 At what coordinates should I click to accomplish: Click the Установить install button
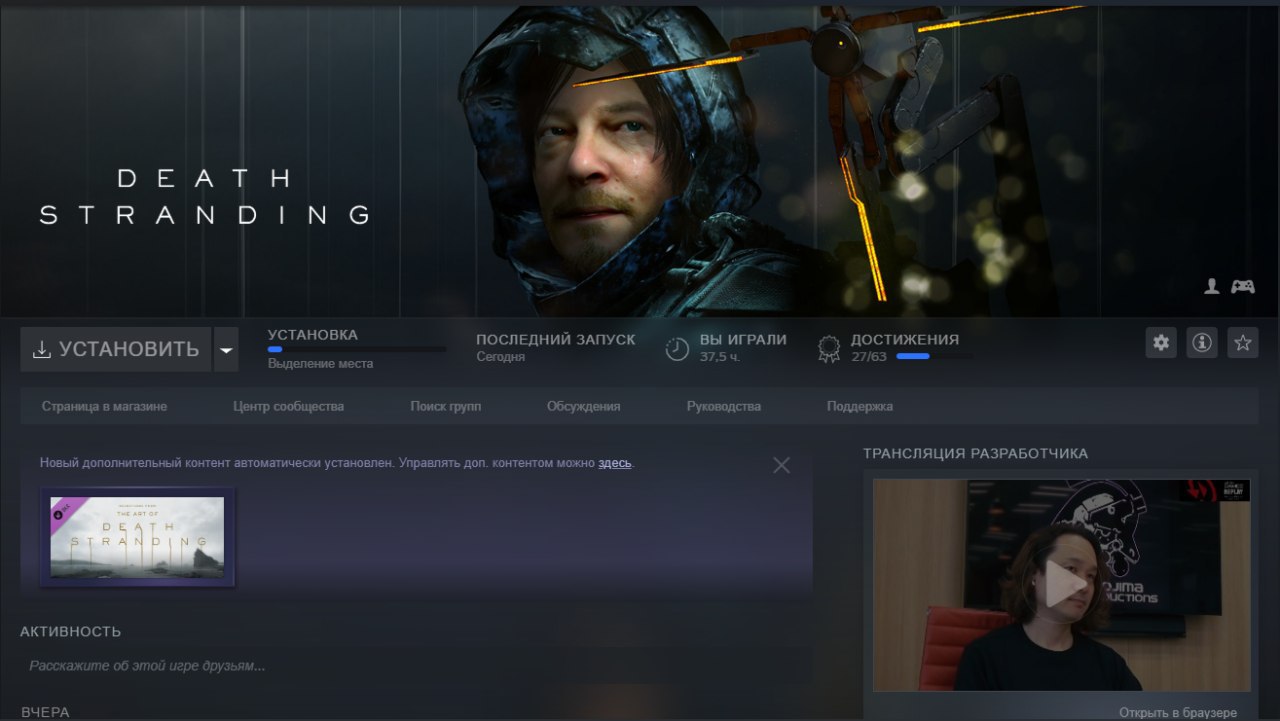pyautogui.click(x=116, y=349)
